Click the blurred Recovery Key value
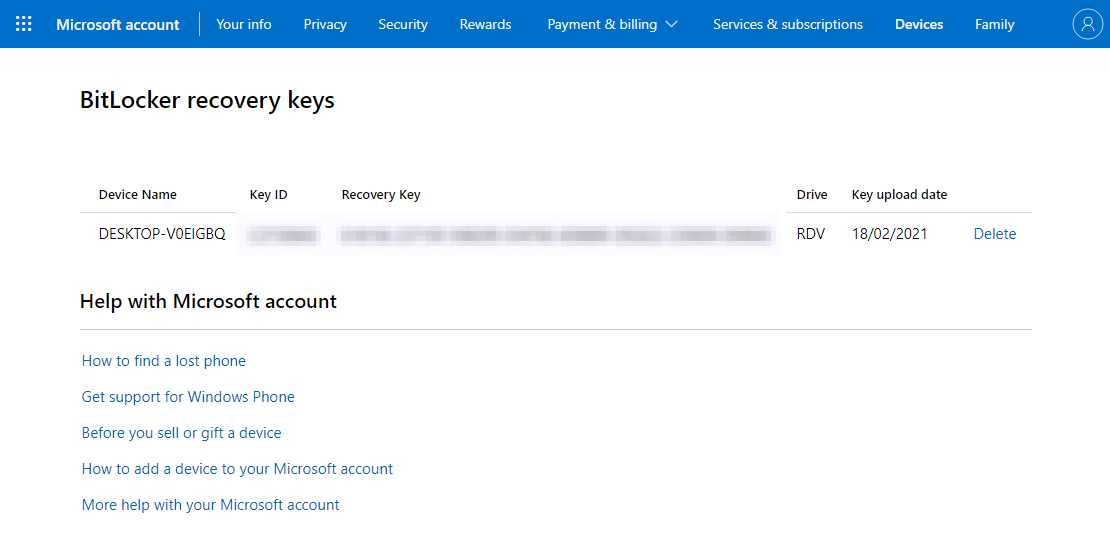 [x=556, y=235]
